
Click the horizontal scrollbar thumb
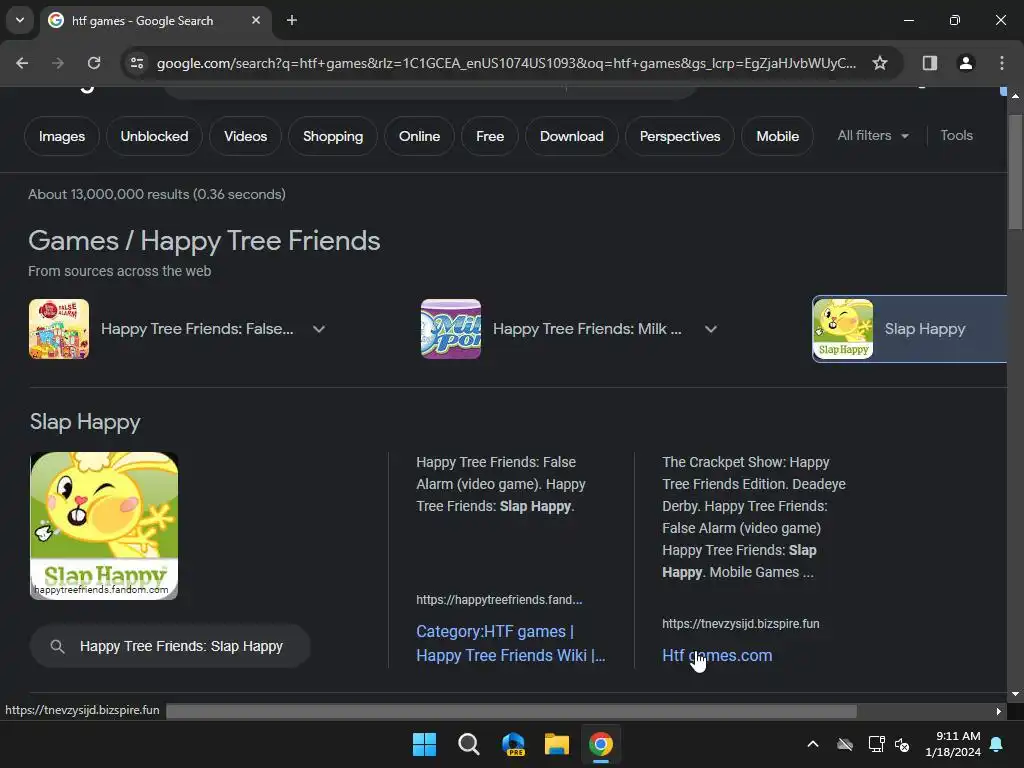pos(511,711)
